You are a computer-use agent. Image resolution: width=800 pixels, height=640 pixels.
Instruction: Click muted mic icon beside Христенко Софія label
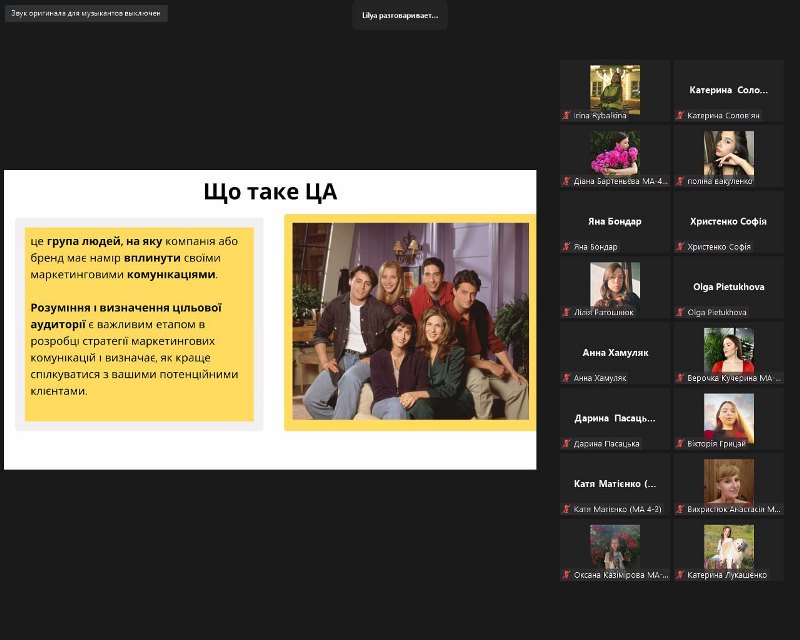(680, 247)
